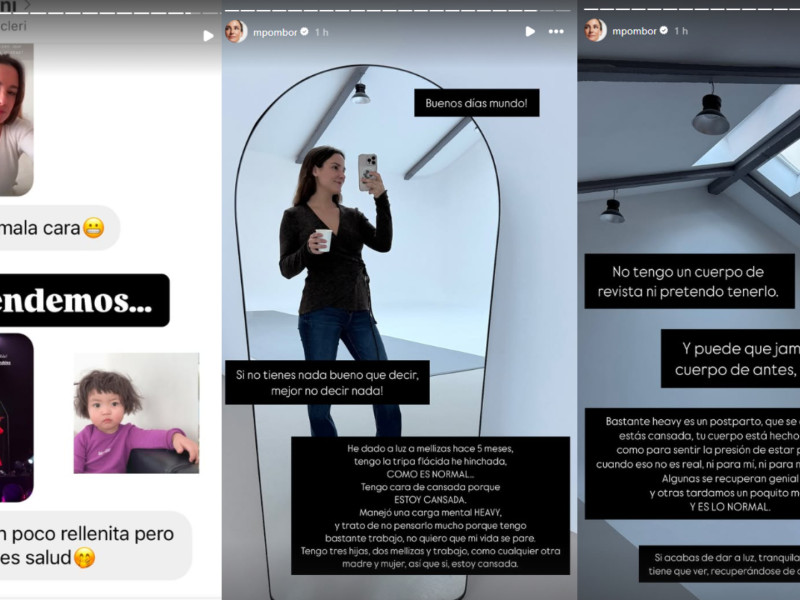Open the three-dot more options menu
Screen dimensions: 800x600
coord(556,31)
